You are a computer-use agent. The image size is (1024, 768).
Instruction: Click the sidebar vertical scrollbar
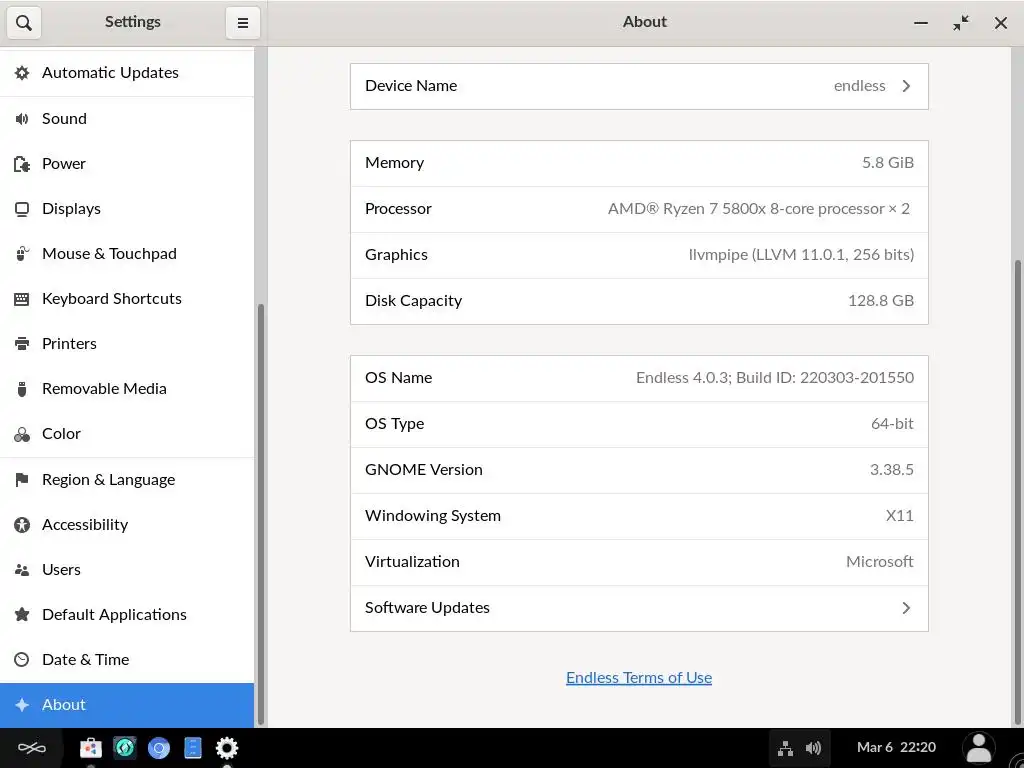(261, 514)
